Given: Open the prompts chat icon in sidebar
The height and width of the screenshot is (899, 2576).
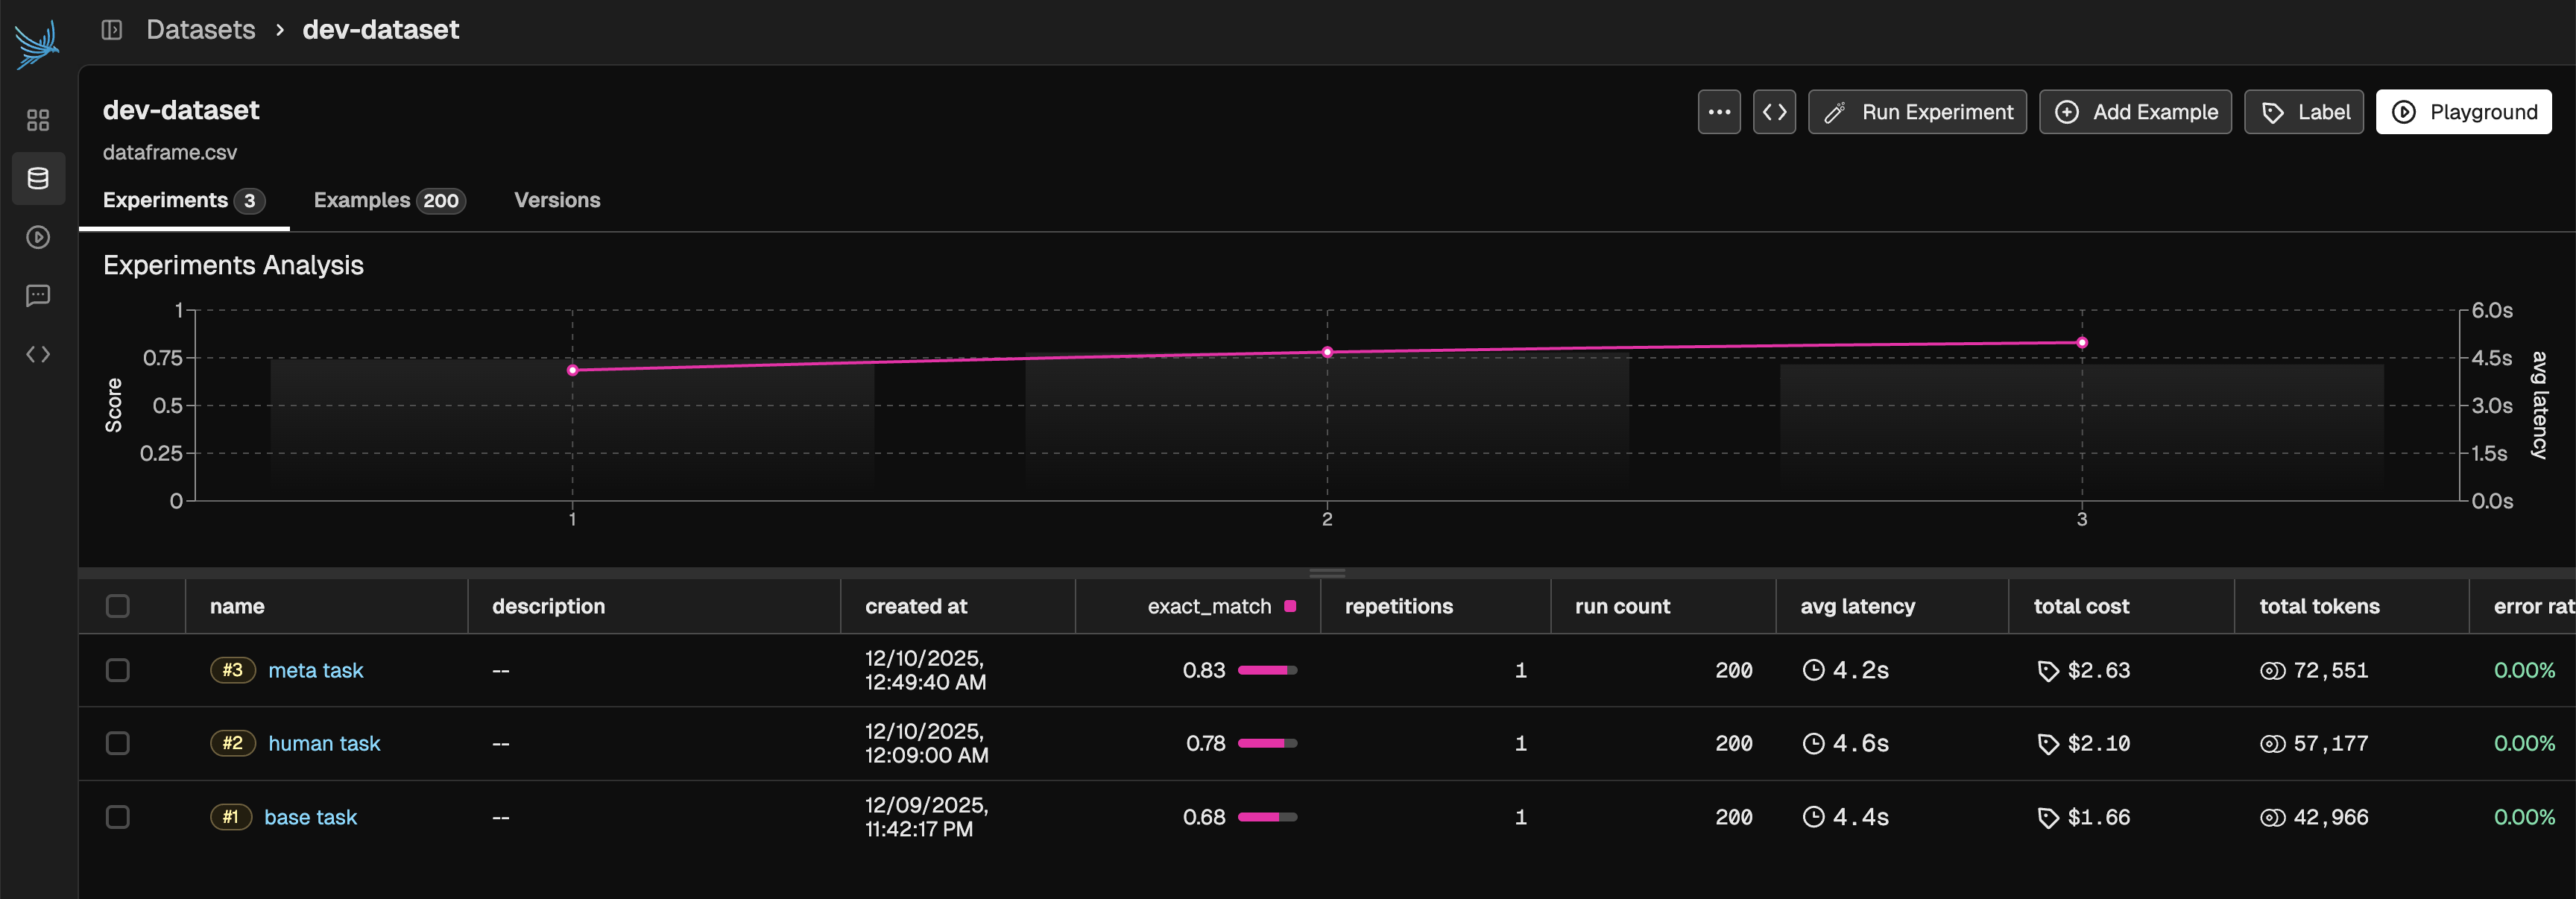Looking at the screenshot, I should click(x=38, y=296).
